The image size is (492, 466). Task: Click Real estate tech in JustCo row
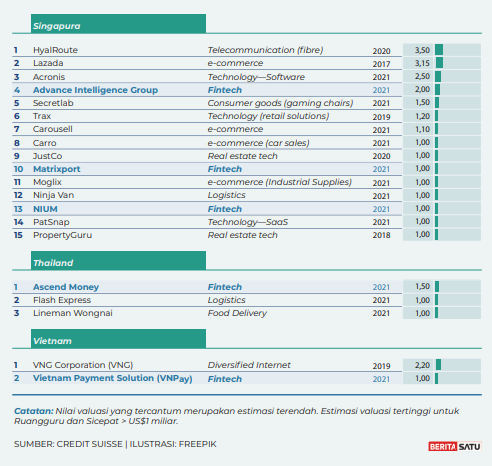[x=242, y=156]
